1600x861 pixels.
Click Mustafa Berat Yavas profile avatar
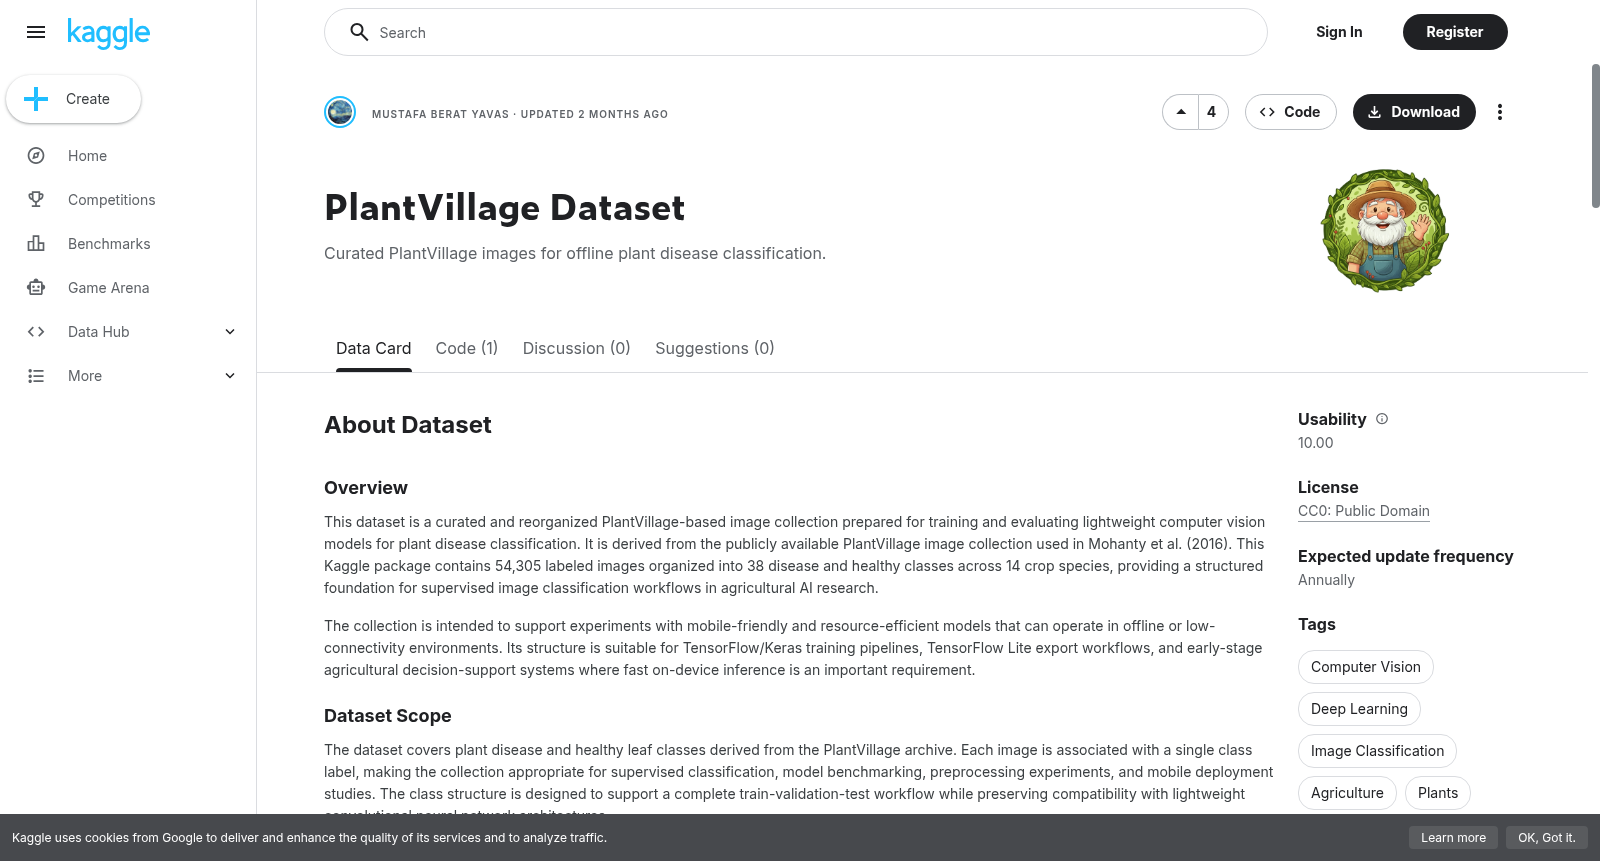point(340,112)
